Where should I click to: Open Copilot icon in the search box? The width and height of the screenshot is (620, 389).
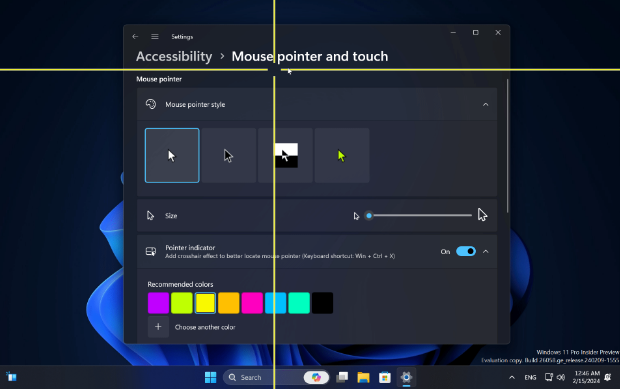(316, 377)
